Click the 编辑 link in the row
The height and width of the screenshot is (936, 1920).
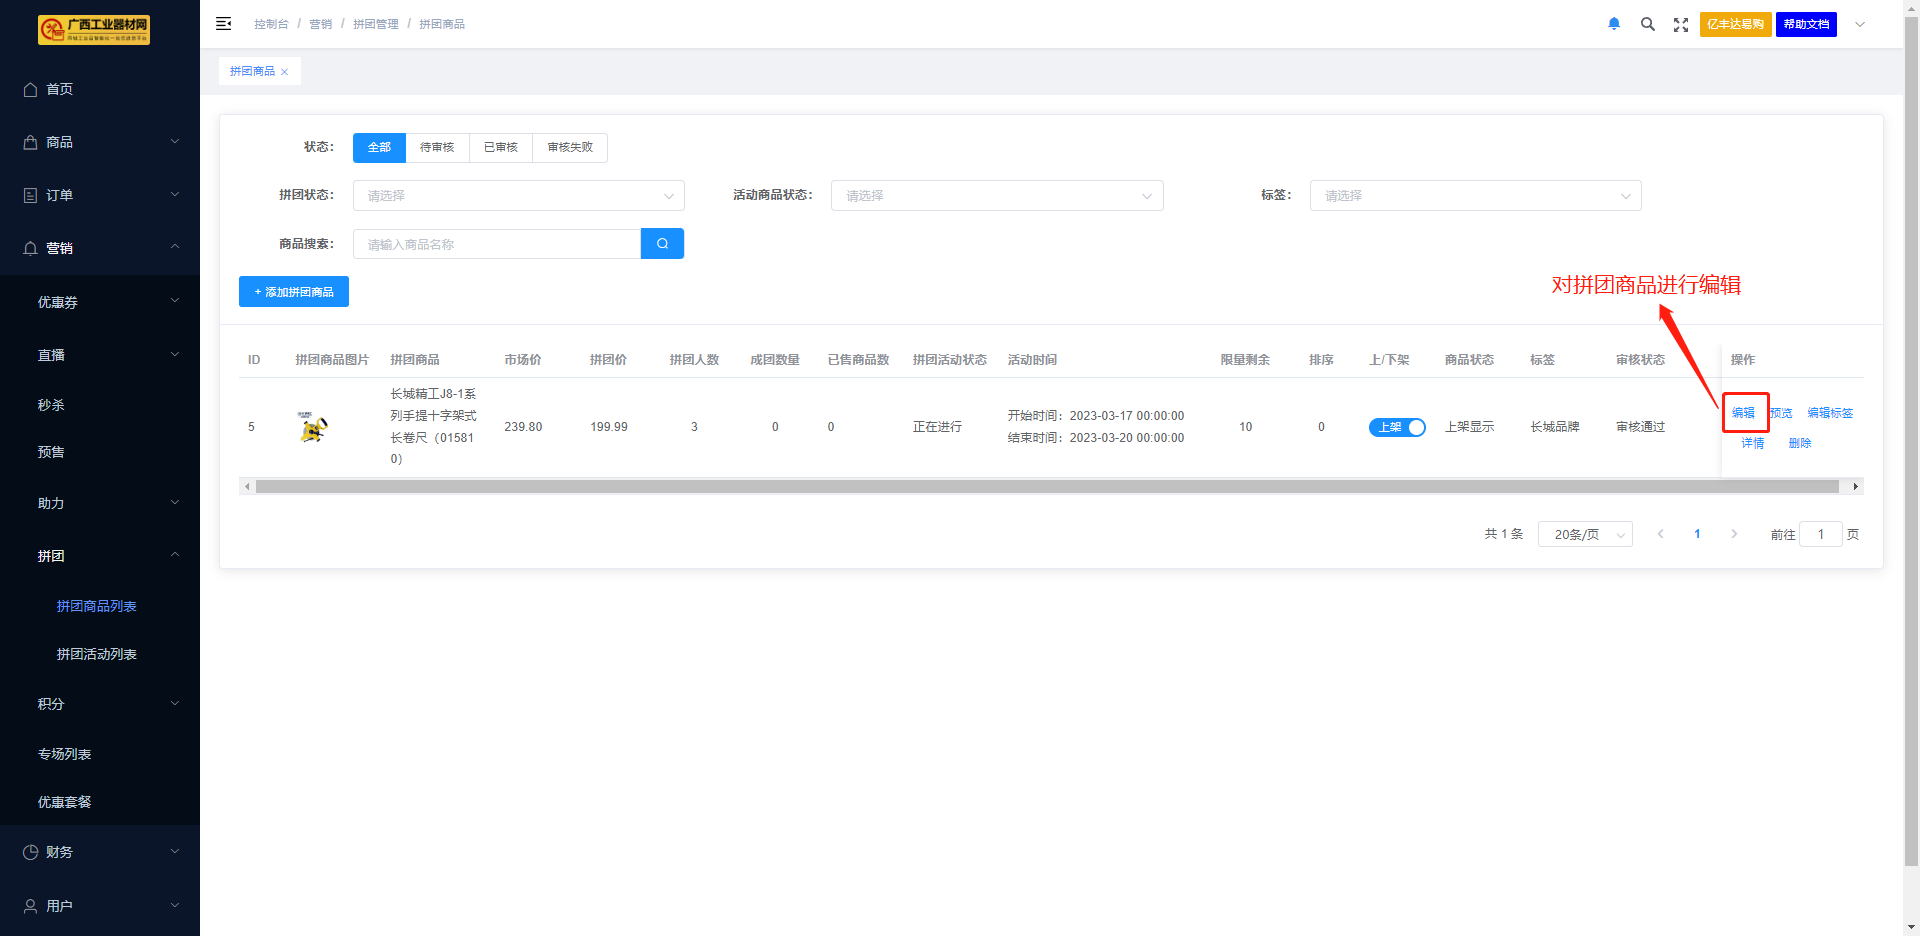(1743, 413)
